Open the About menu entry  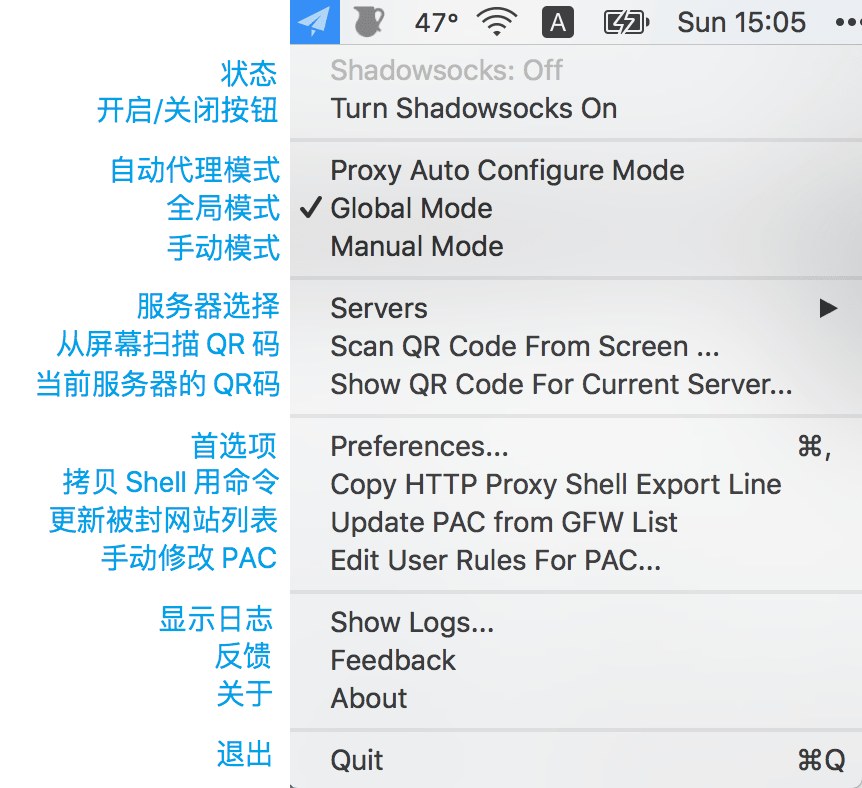click(x=576, y=698)
